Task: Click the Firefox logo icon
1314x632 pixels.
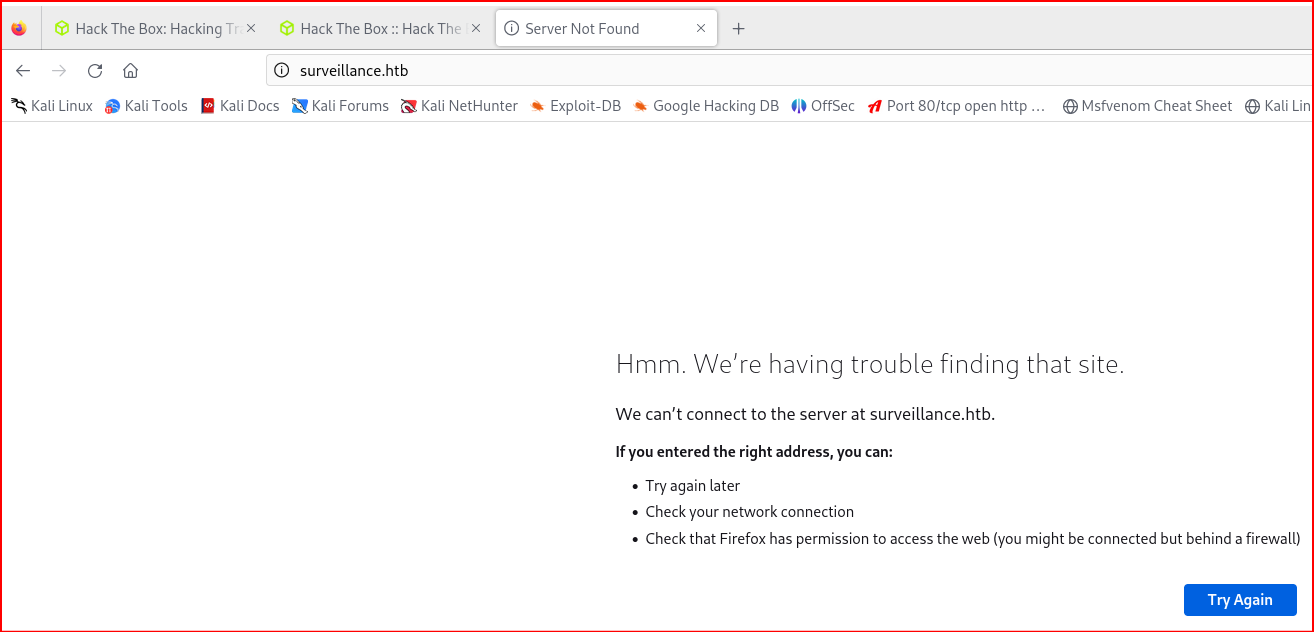Action: [x=19, y=29]
